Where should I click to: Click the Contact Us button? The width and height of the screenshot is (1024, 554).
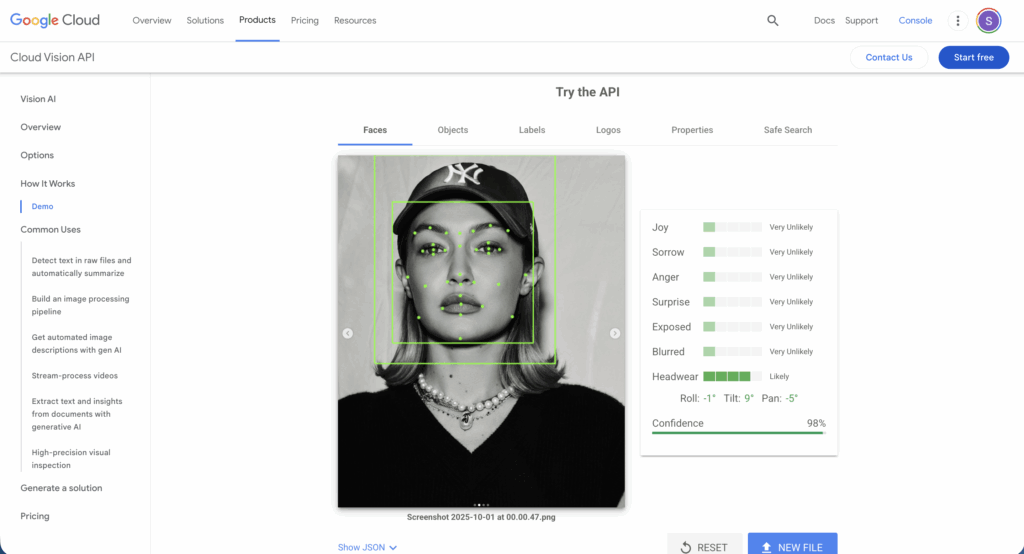pyautogui.click(x=888, y=57)
